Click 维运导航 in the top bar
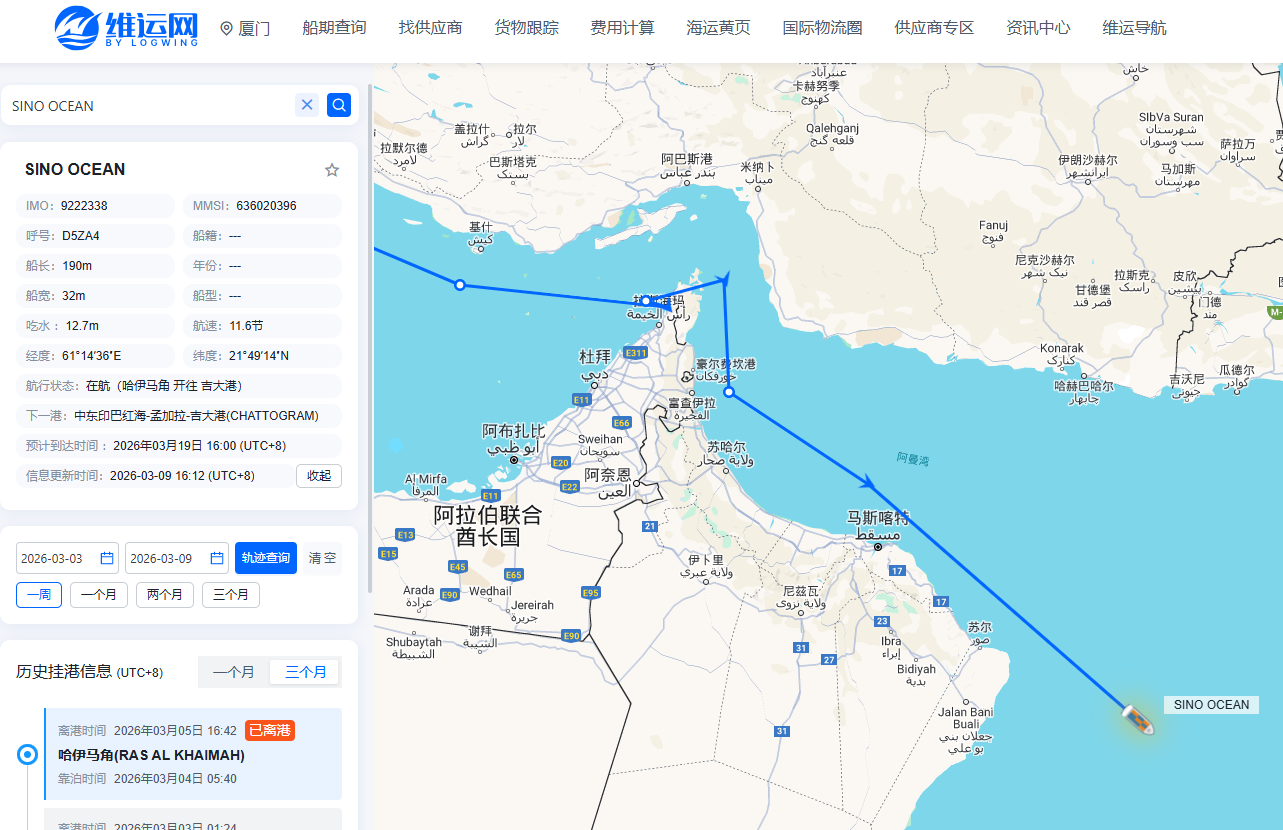Image resolution: width=1283 pixels, height=830 pixels. pyautogui.click(x=1134, y=28)
